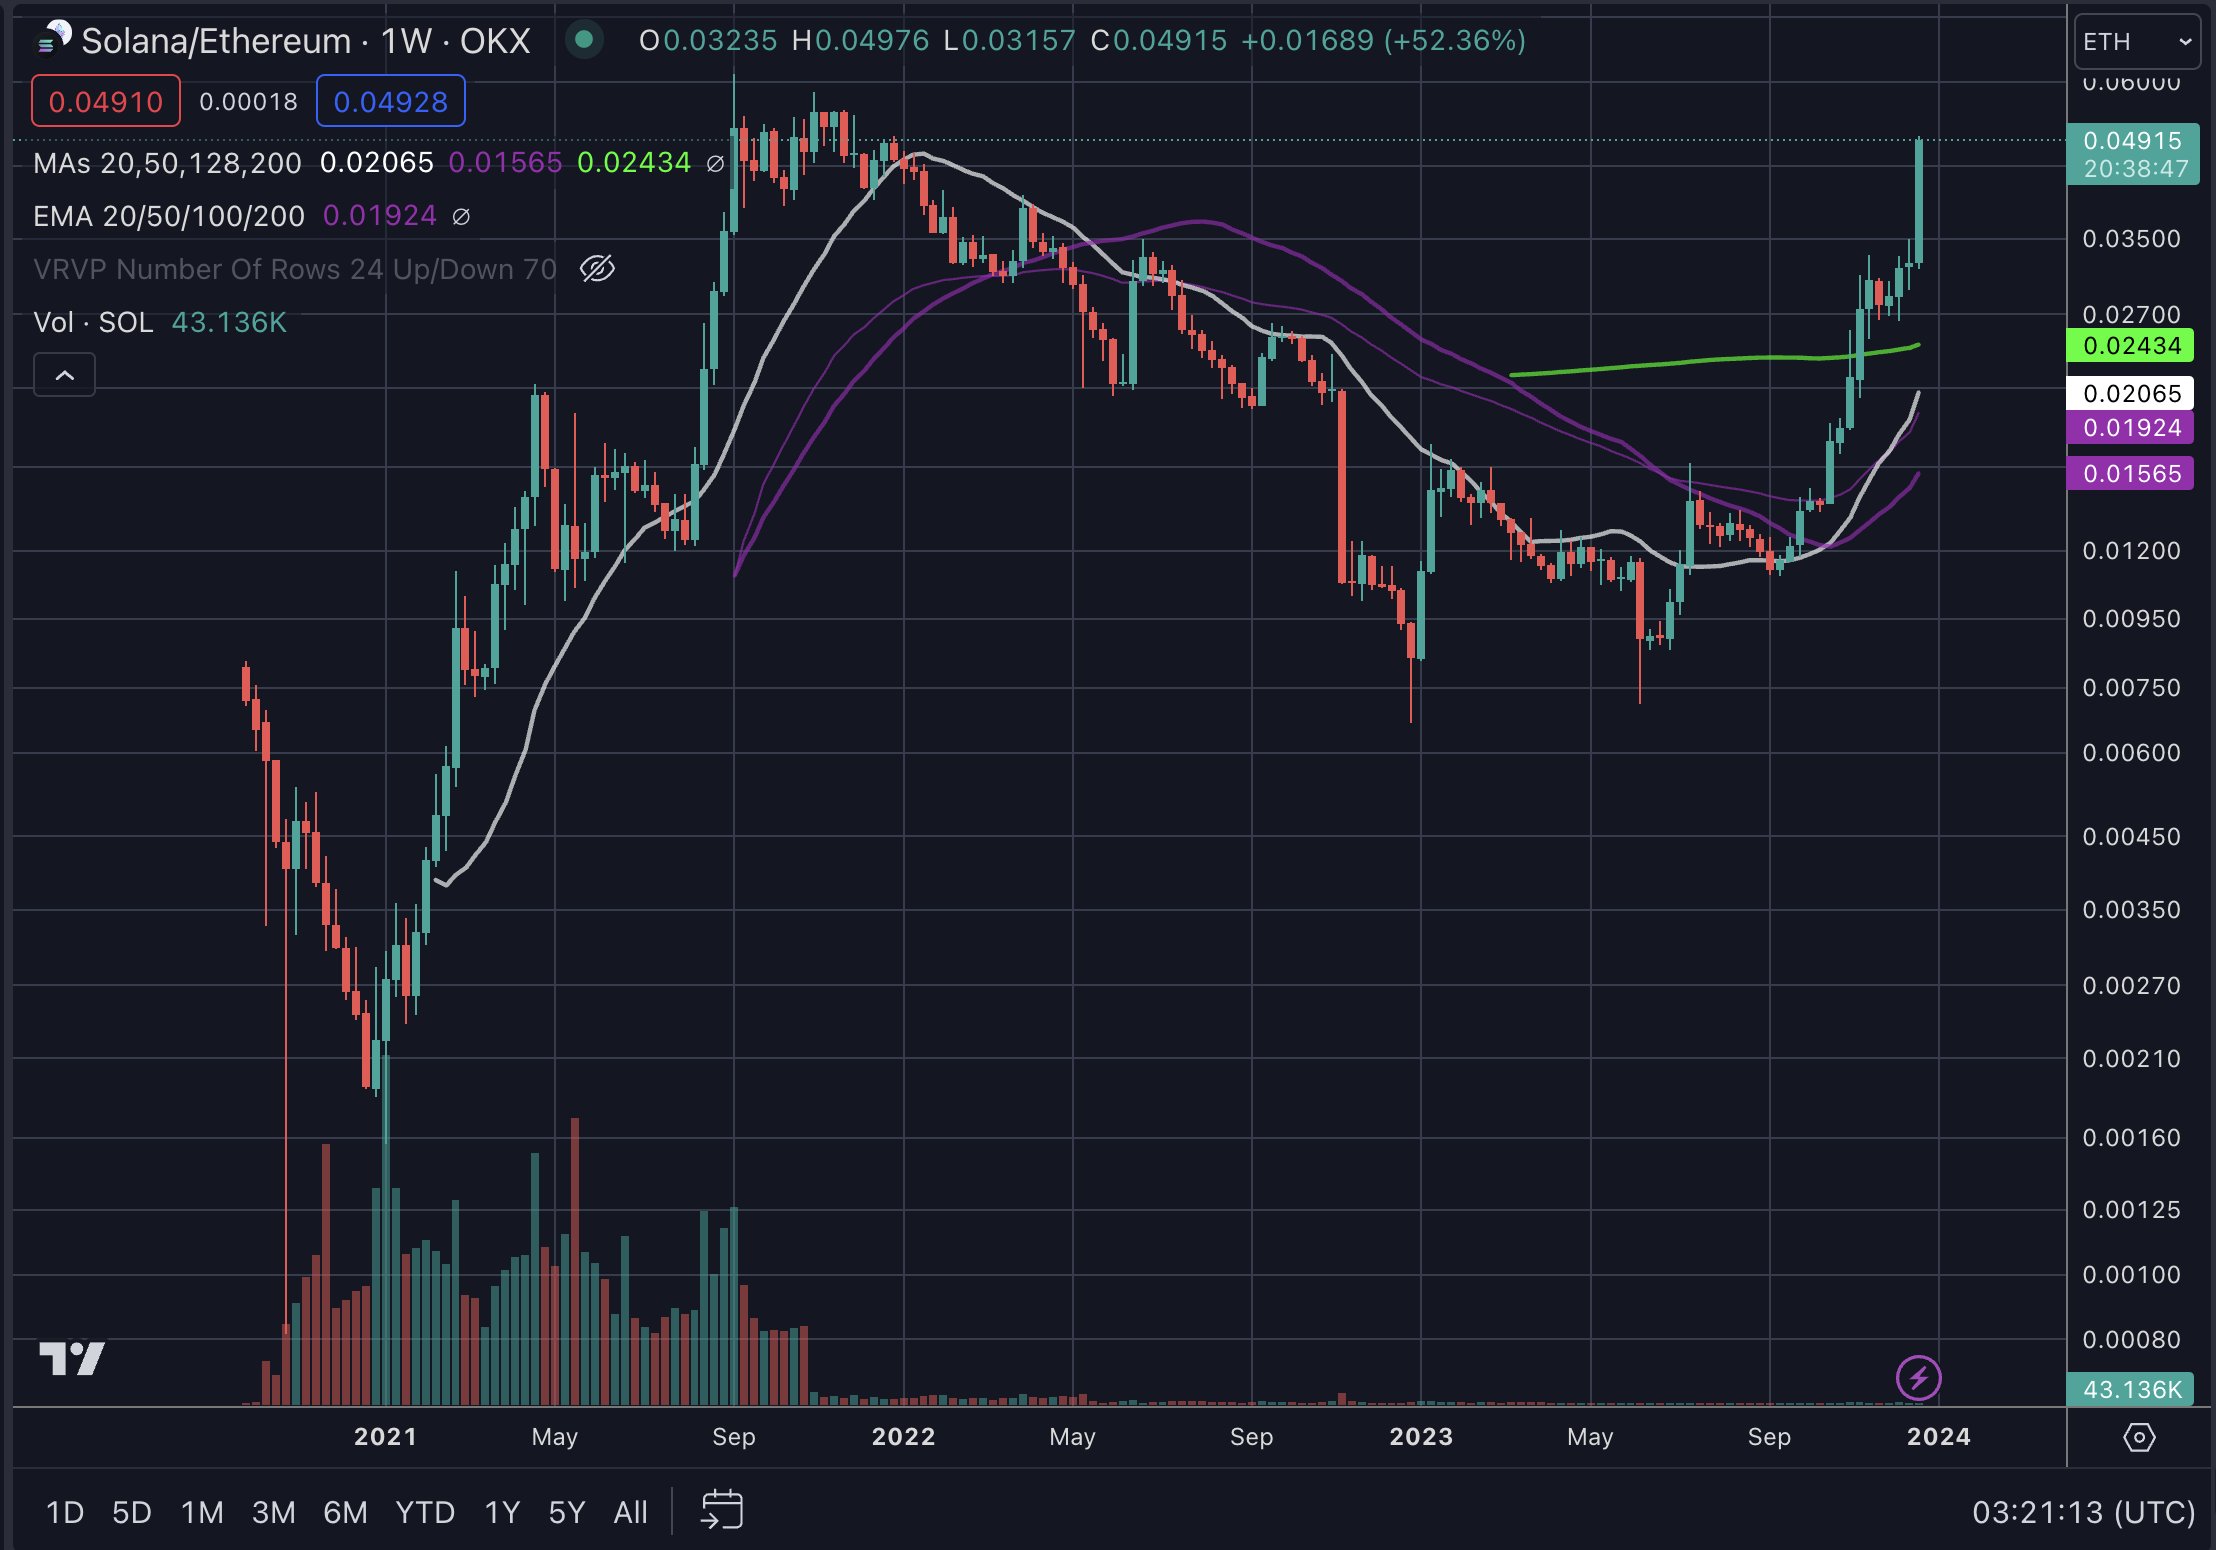2216x1550 pixels.
Task: Click the MA value 0.01565 in legend
Action: [x=505, y=163]
